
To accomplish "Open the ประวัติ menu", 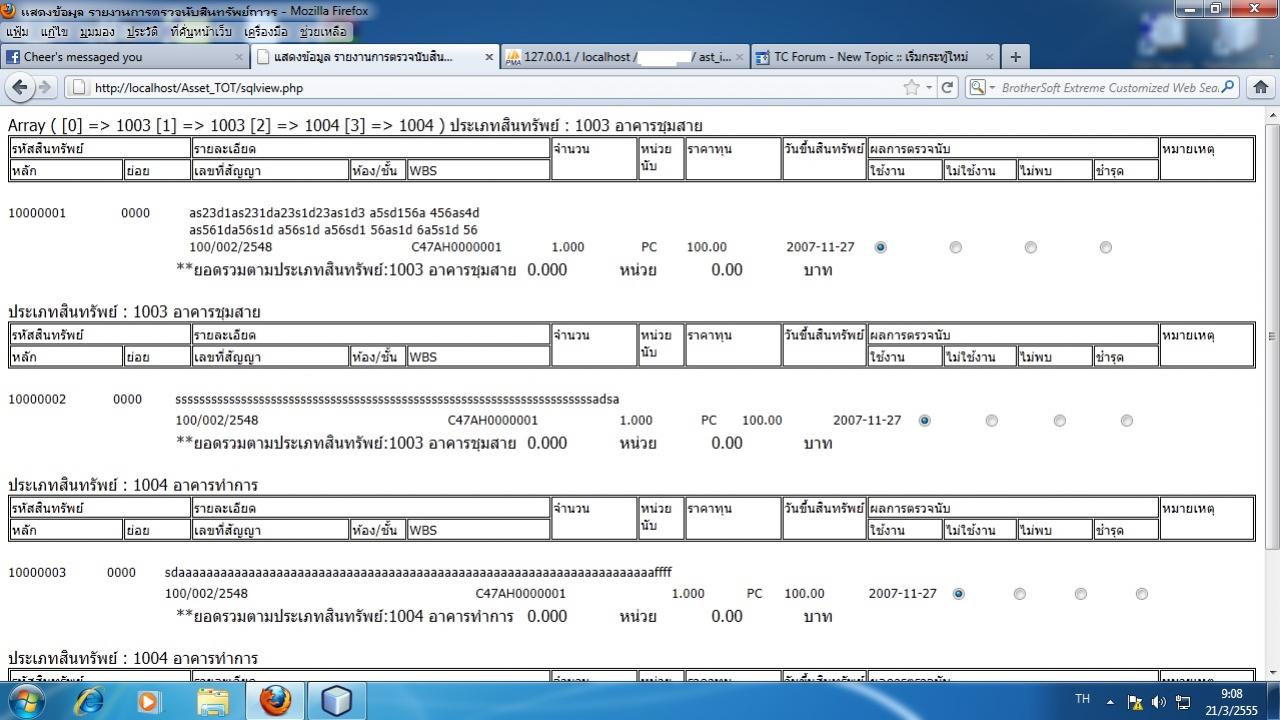I will point(143,31).
